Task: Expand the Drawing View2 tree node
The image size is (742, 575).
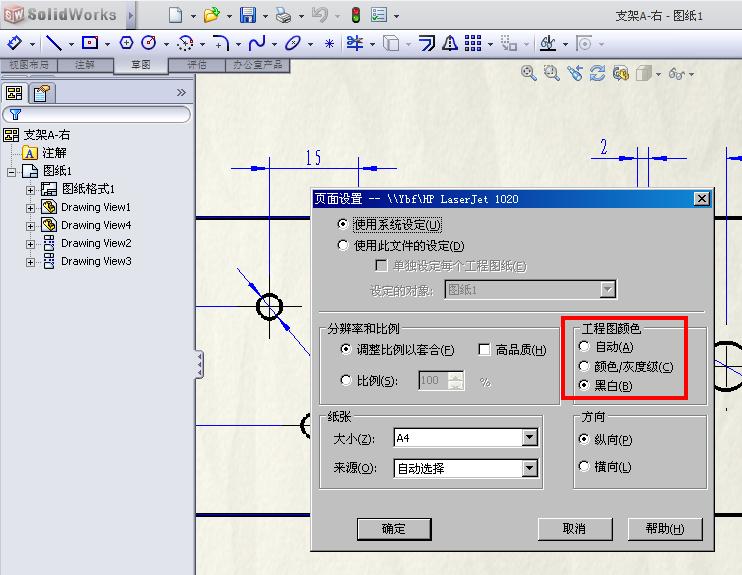Action: (30, 244)
